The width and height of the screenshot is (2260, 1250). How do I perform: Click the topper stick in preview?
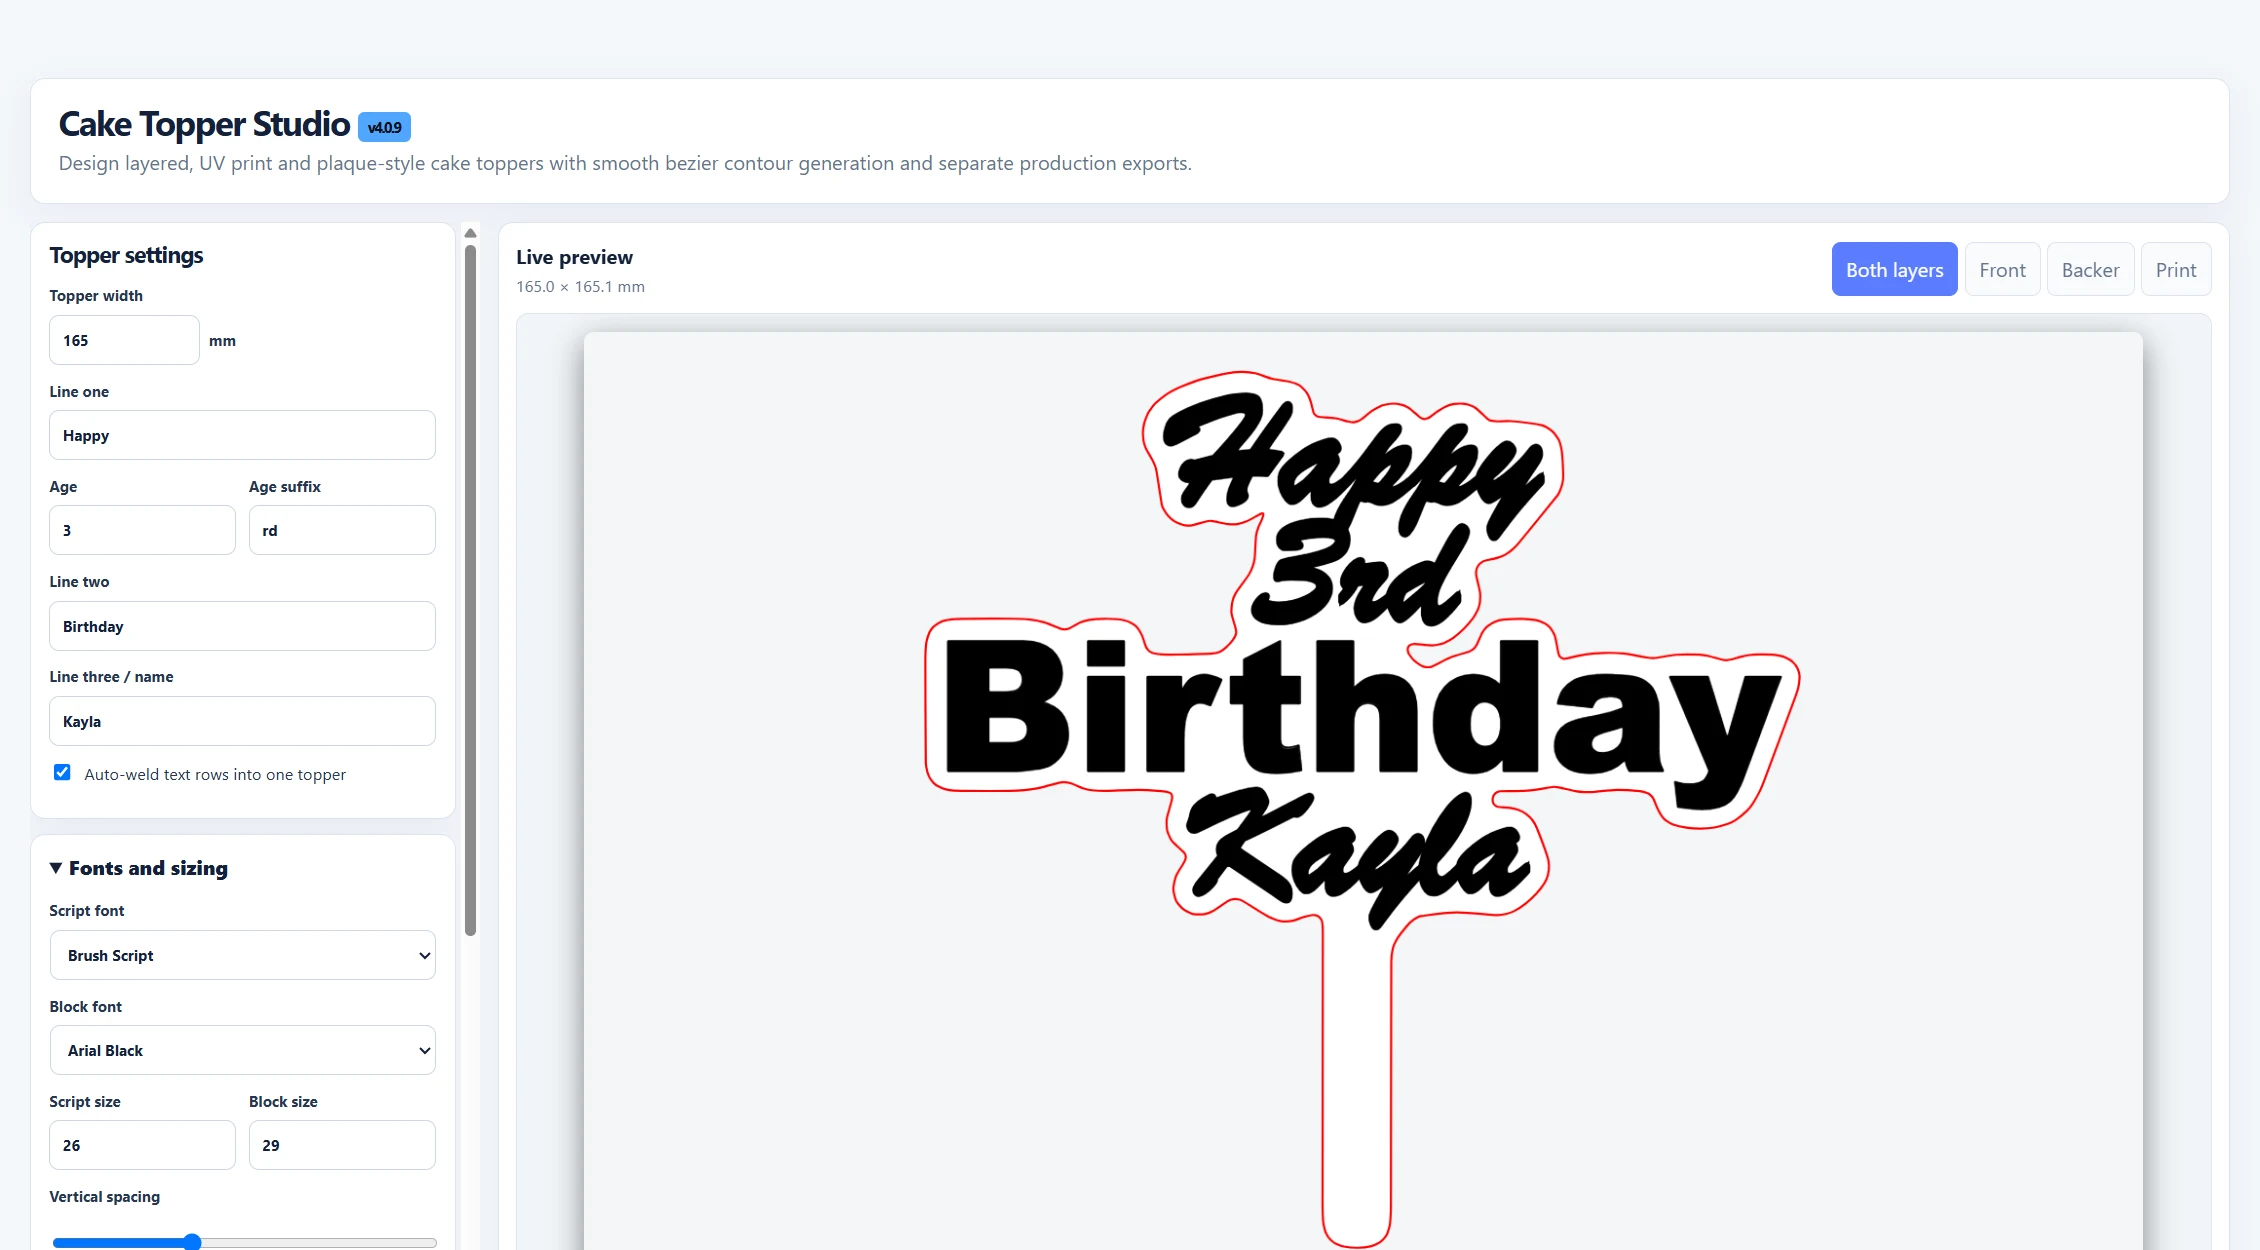coord(1356,1085)
